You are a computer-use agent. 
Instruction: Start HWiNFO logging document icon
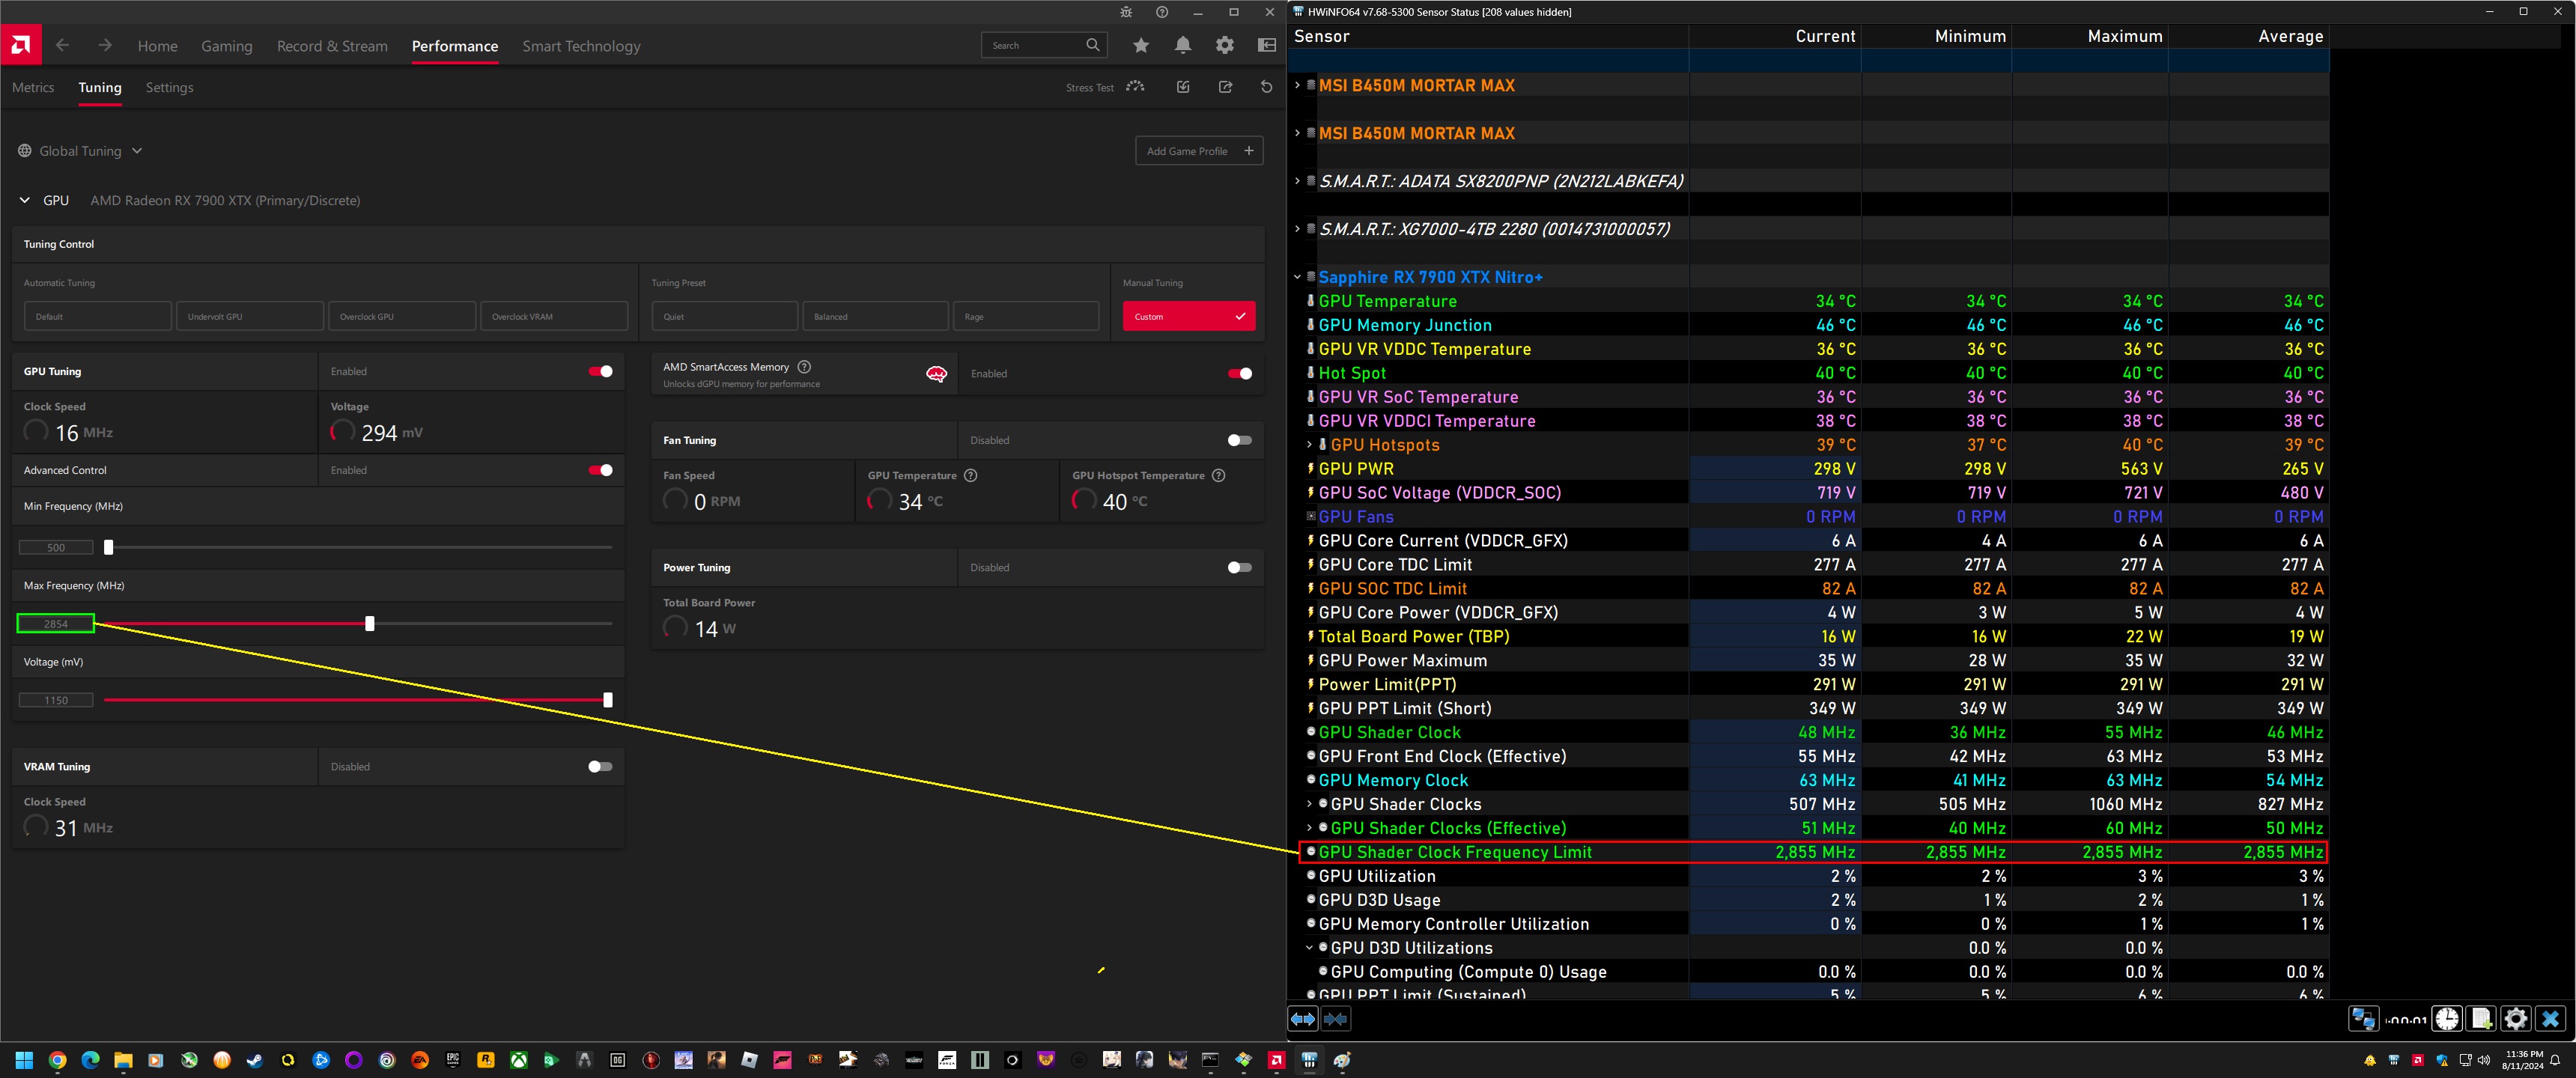(x=2481, y=1019)
